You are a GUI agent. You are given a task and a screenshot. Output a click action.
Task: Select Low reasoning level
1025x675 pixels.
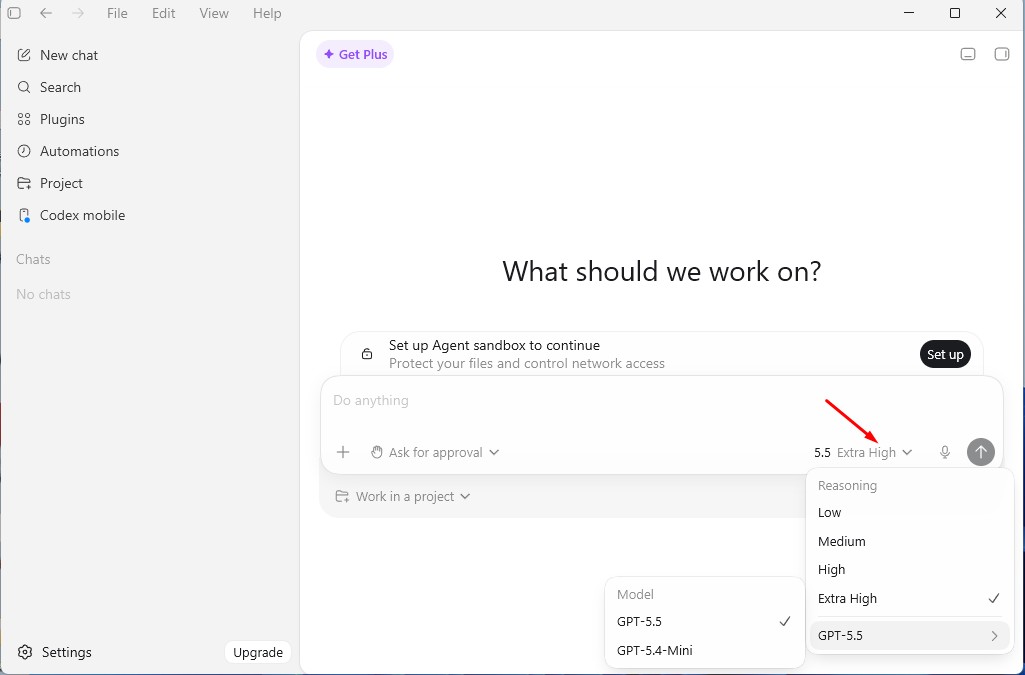pyautogui.click(x=909, y=513)
